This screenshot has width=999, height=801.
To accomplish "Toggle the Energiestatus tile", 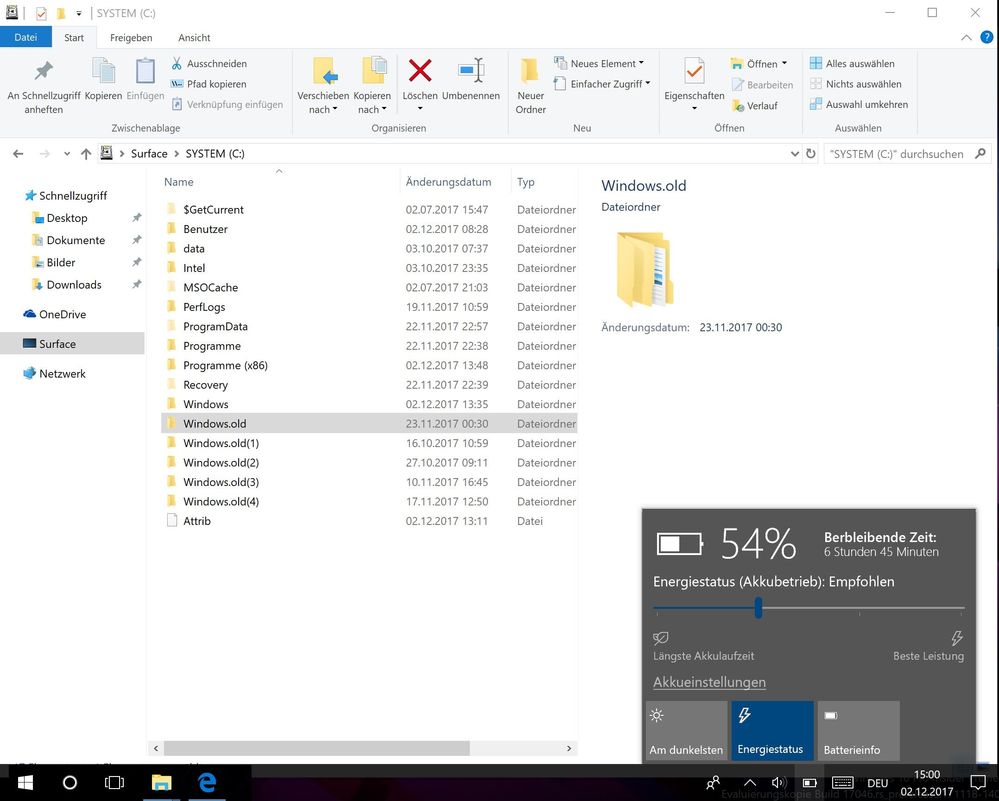I will click(x=772, y=731).
